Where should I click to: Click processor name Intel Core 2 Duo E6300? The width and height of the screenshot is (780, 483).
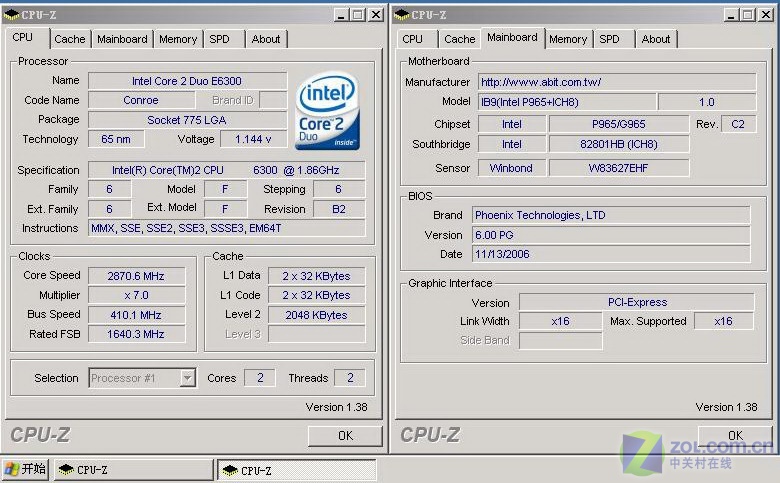coord(187,81)
